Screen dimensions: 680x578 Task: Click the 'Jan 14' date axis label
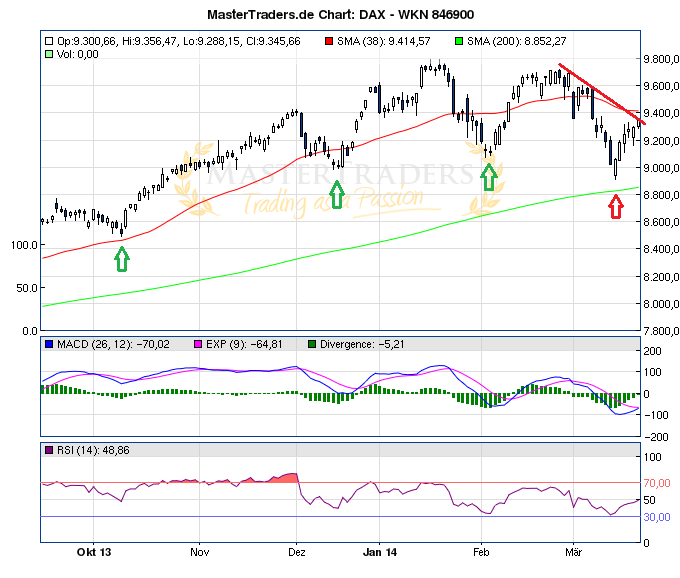coord(379,552)
